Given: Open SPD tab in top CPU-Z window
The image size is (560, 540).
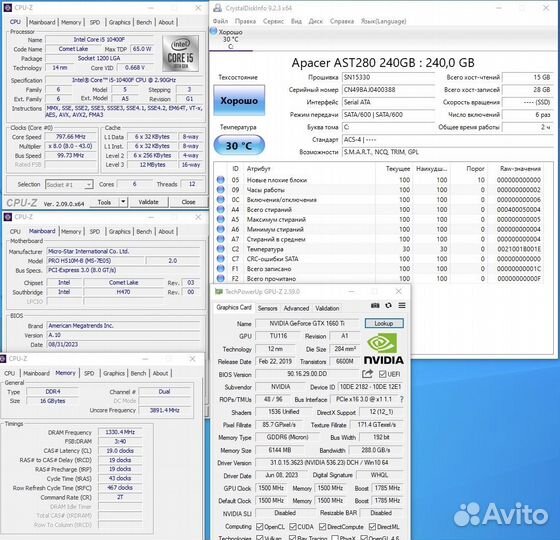Looking at the screenshot, I should [95, 22].
